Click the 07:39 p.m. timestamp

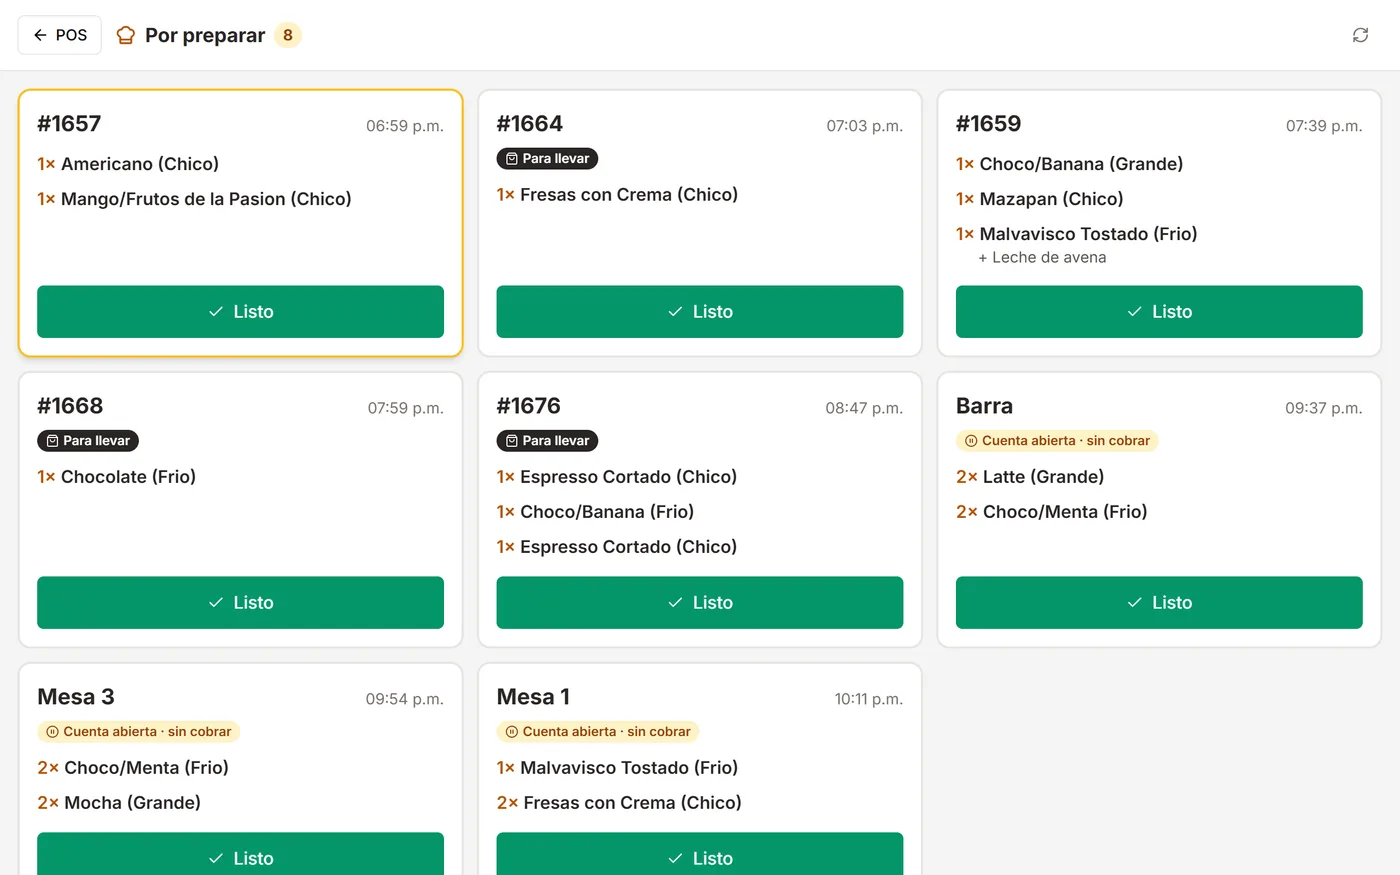(1324, 126)
